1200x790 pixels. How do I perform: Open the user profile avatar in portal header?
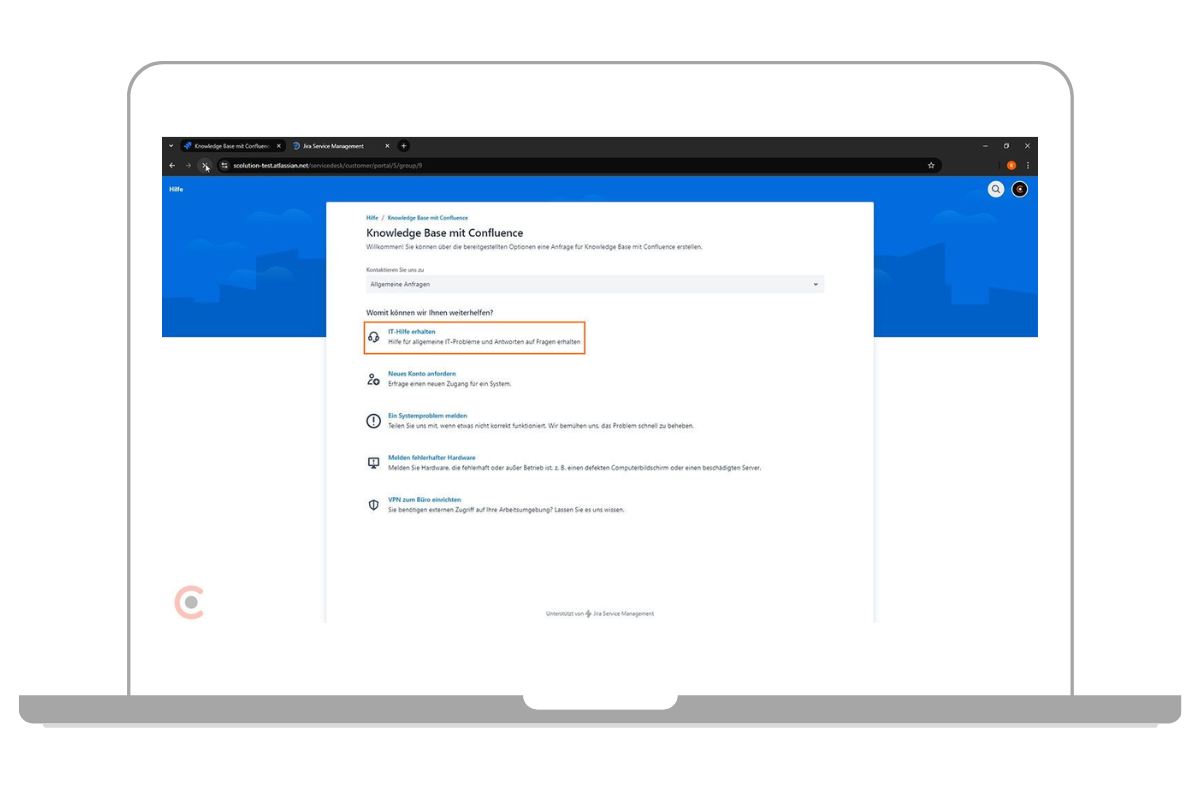pos(1019,189)
